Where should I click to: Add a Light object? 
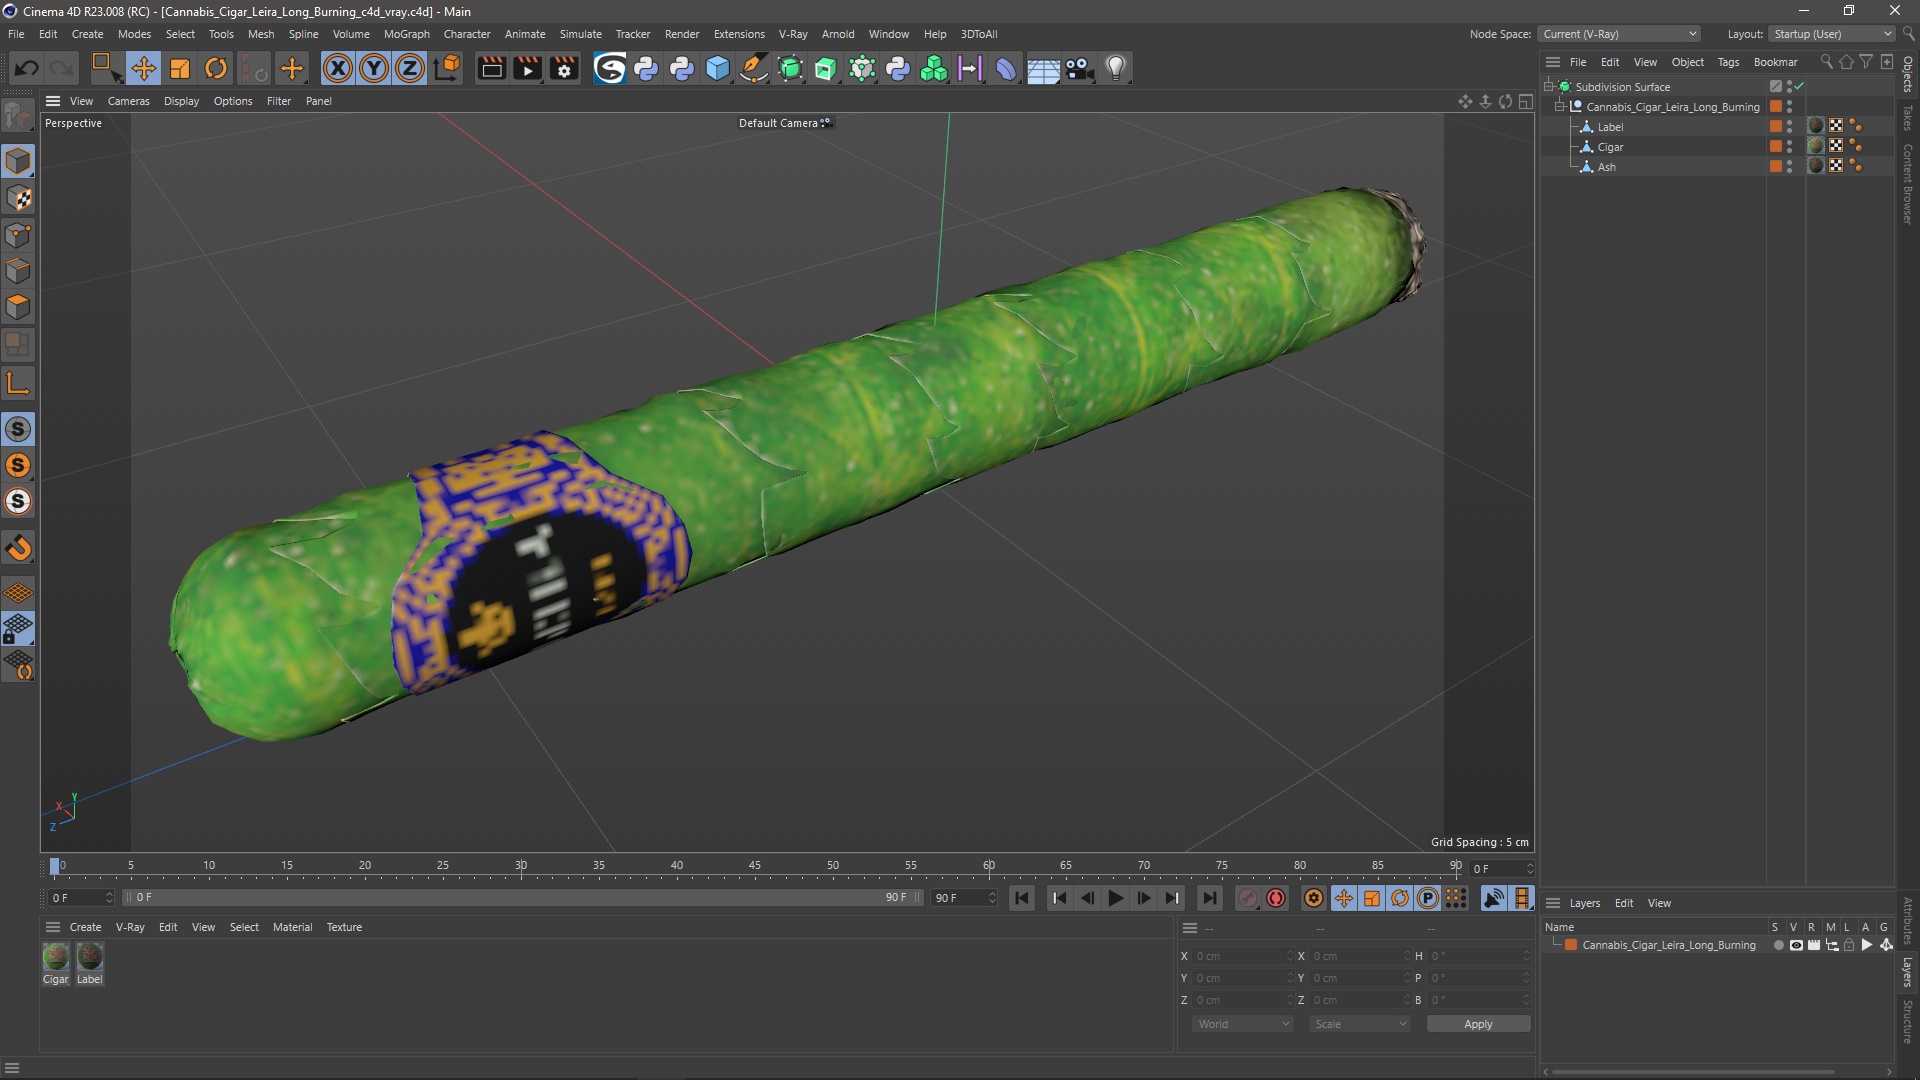[x=1116, y=68]
